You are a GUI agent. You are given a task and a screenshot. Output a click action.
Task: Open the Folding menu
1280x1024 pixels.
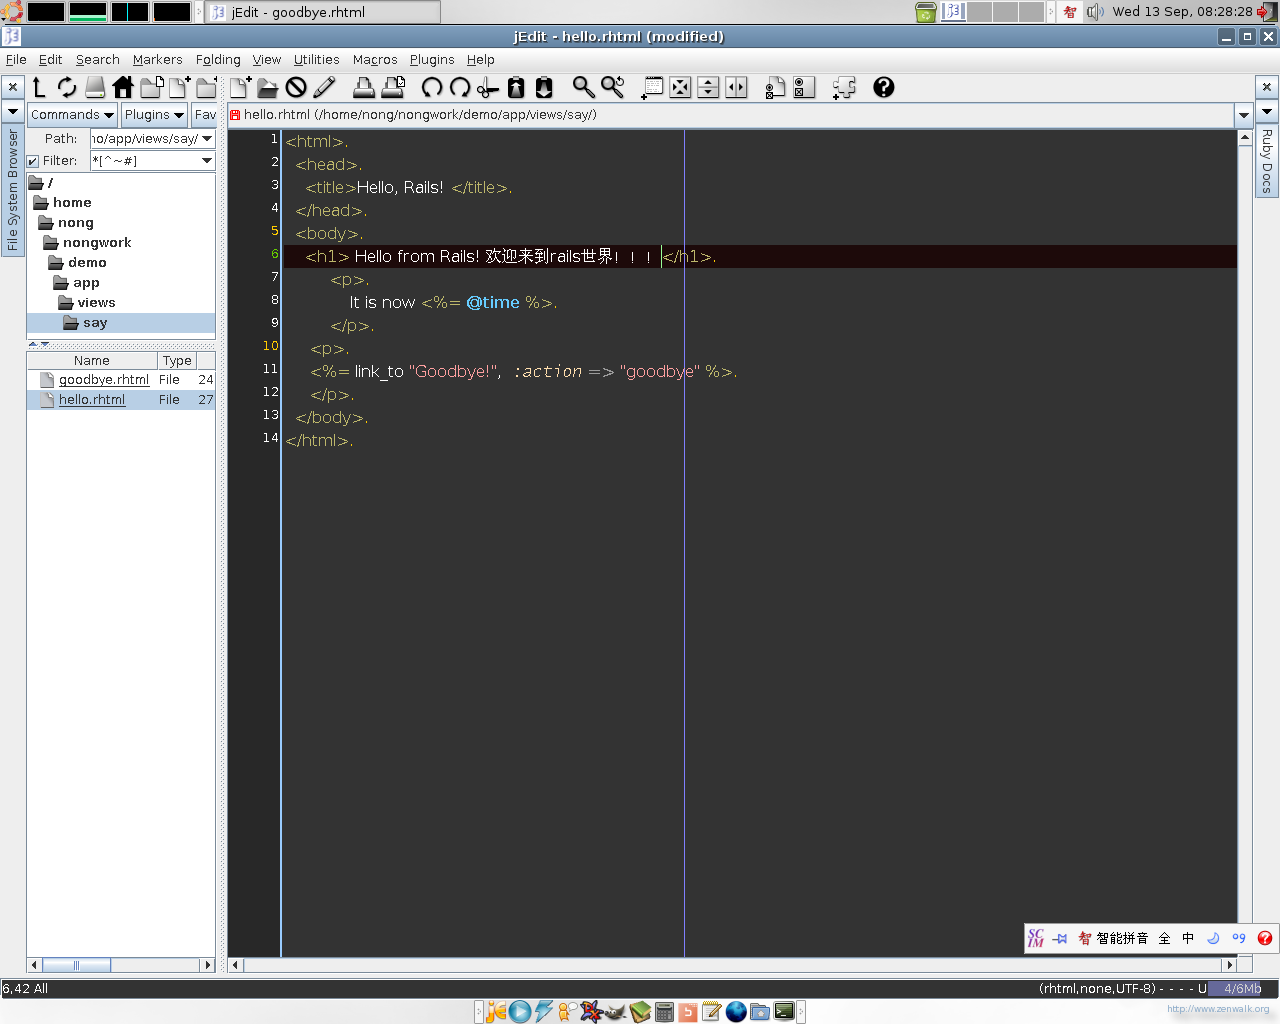click(x=218, y=60)
